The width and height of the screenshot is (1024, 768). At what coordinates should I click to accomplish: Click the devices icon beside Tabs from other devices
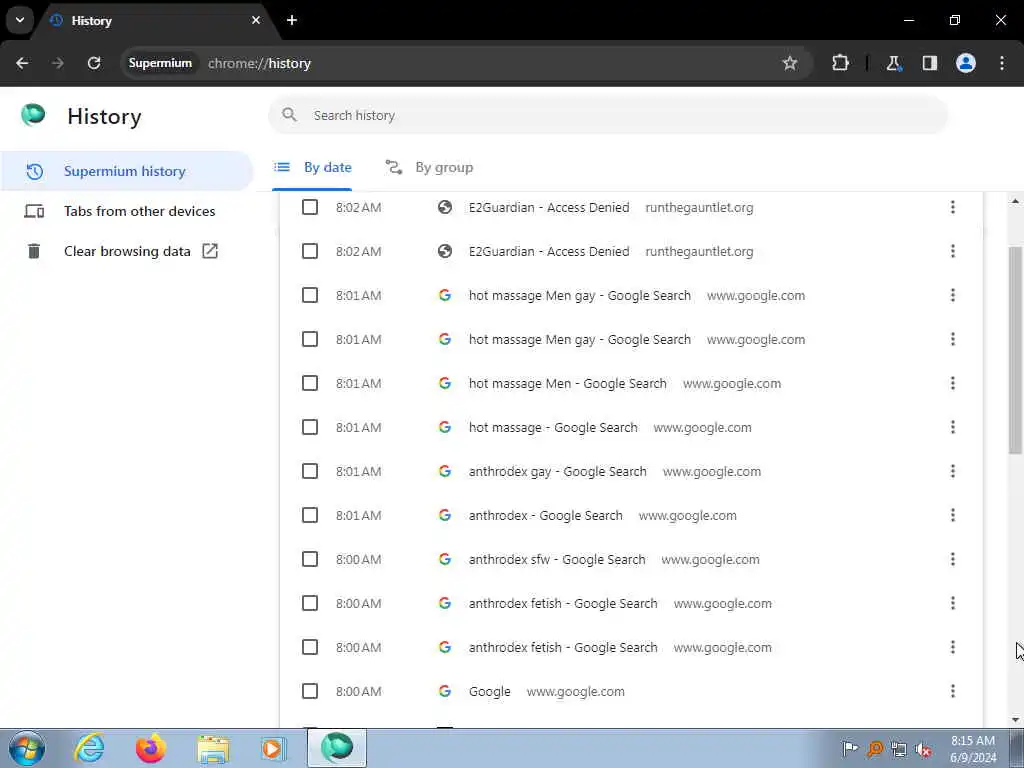coord(34,211)
